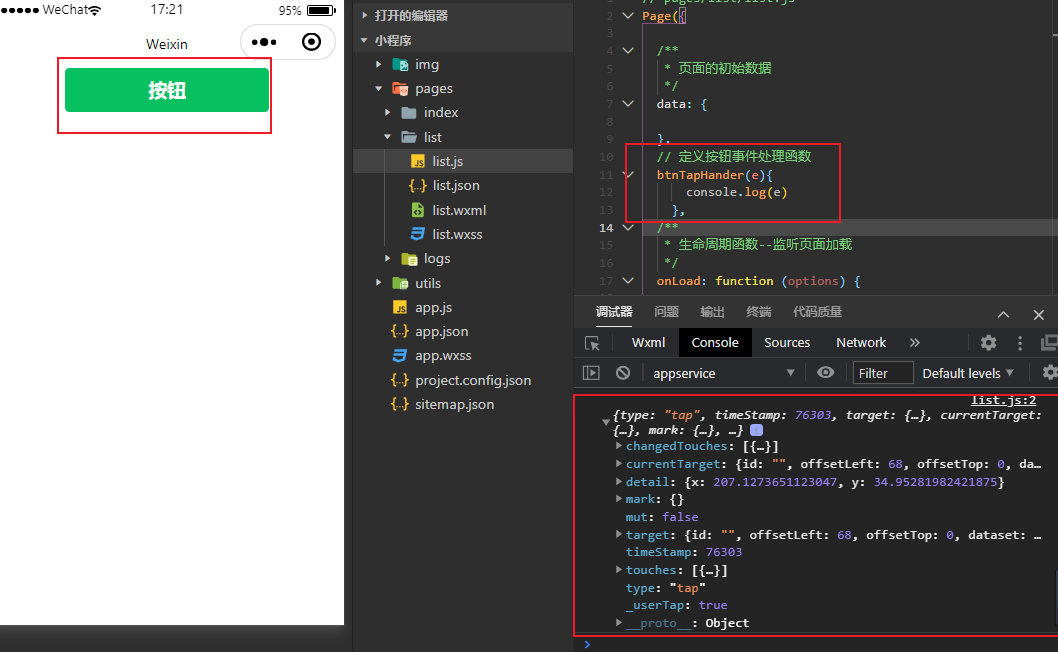Expand the touches property
The width and height of the screenshot is (1058, 652).
pos(619,570)
